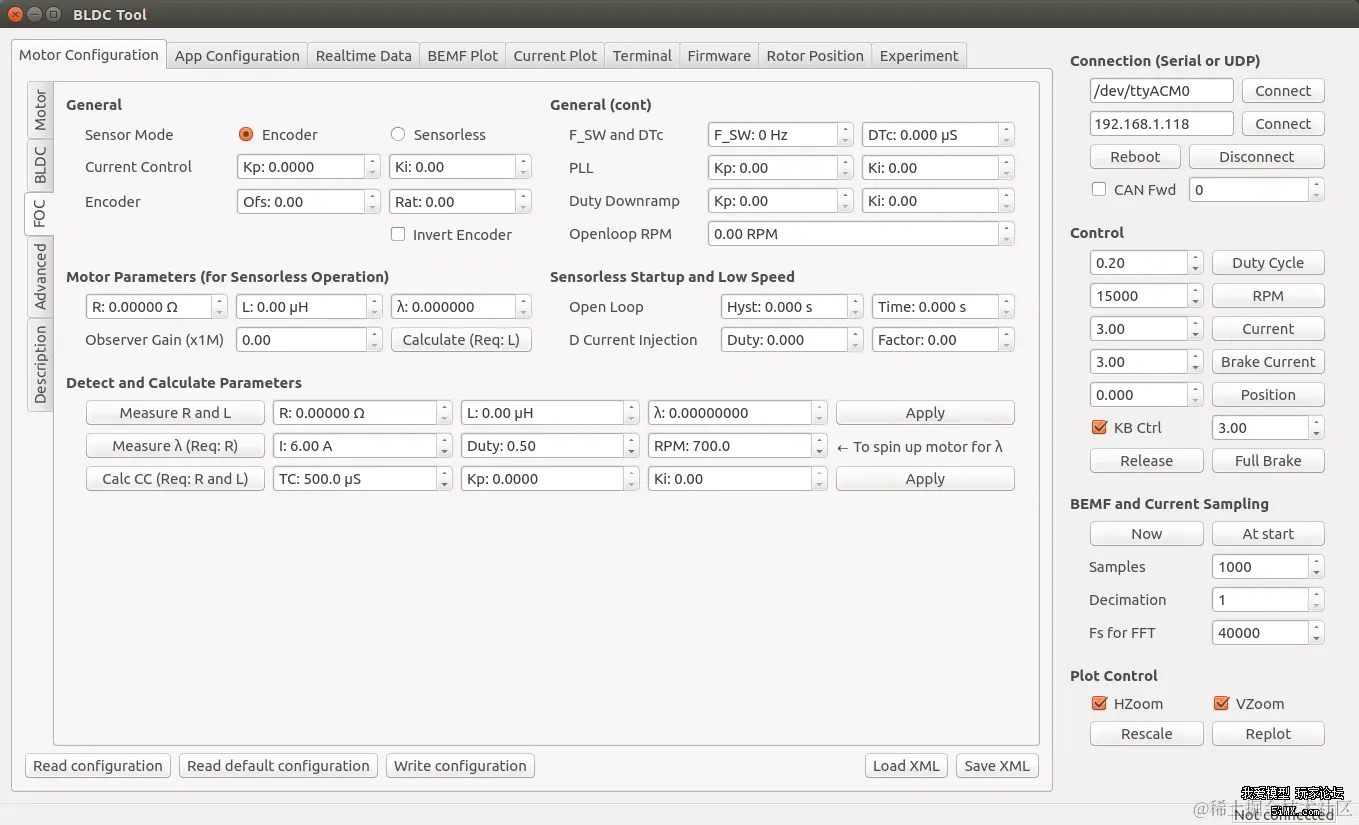This screenshot has height=825, width=1359.
Task: Click the Release button
Action: click(x=1146, y=461)
